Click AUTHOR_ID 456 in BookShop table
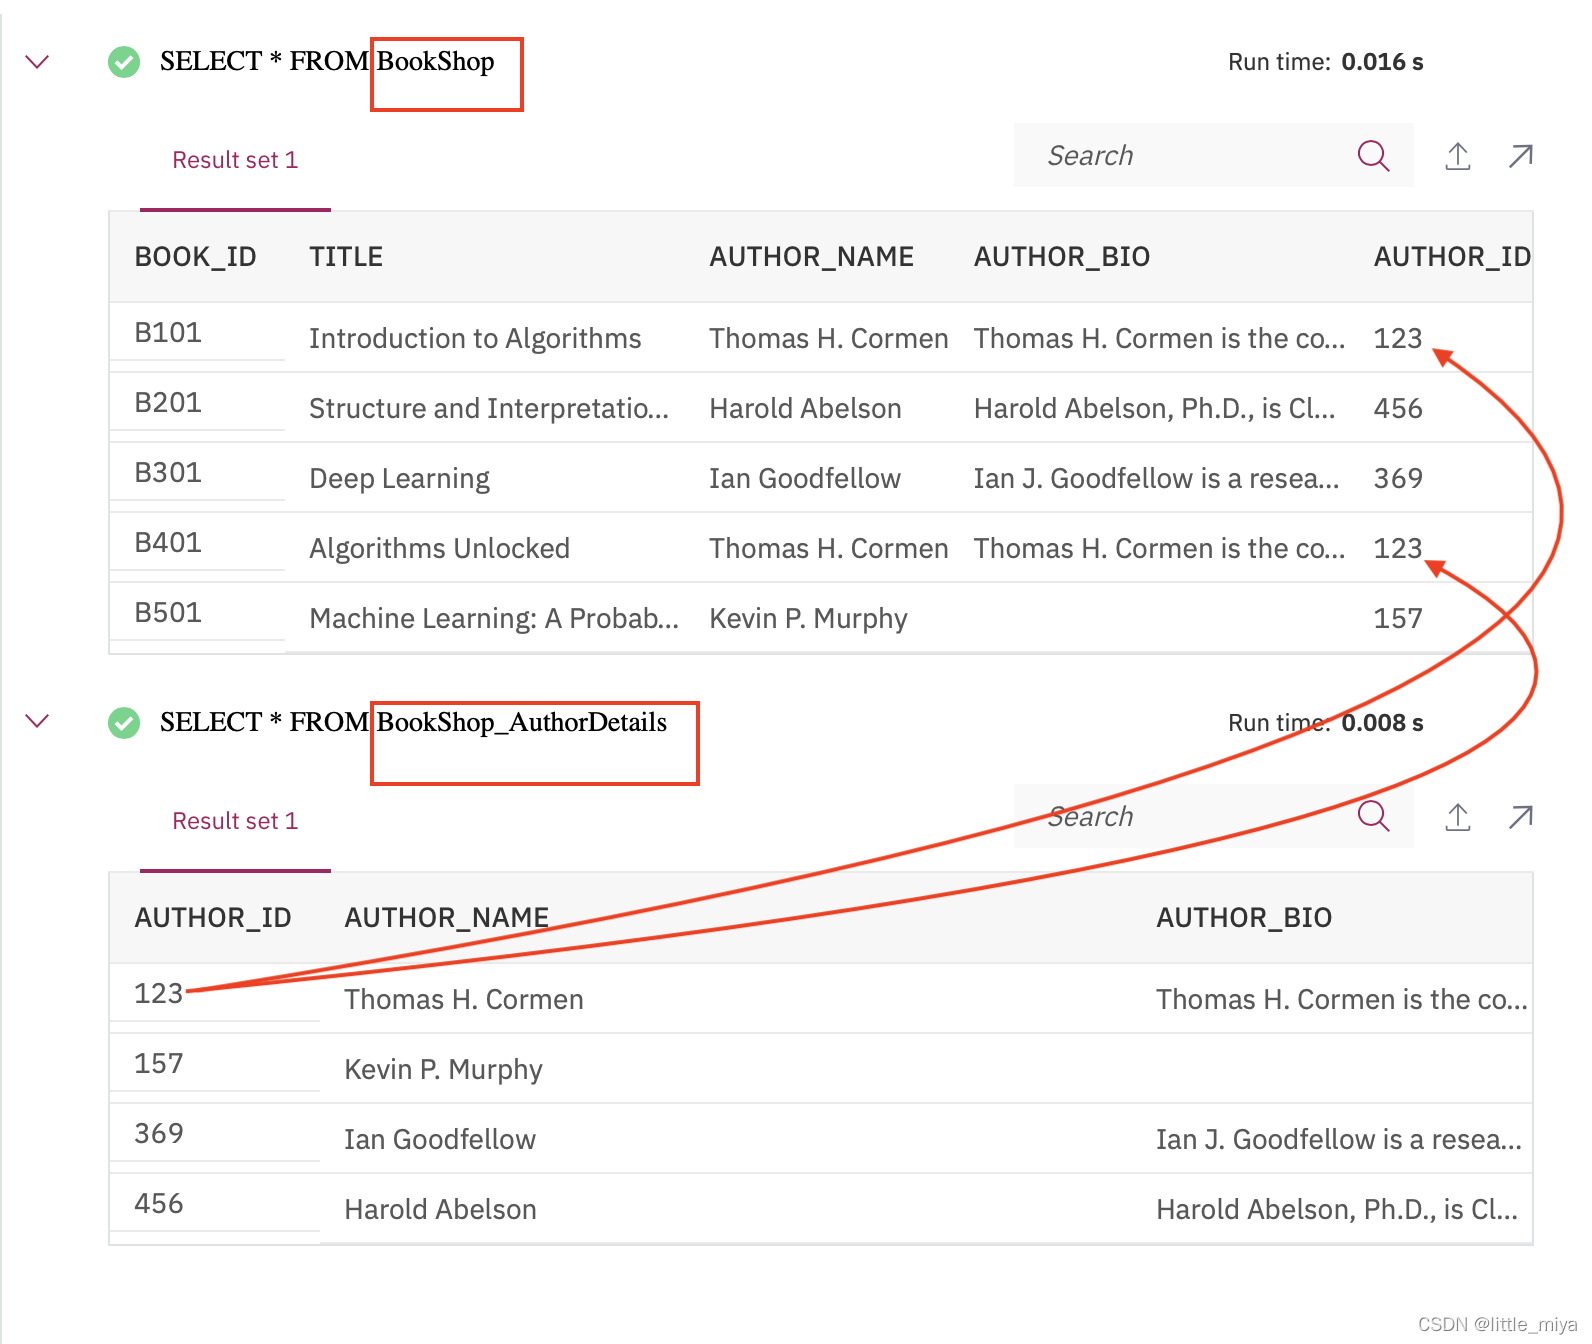1592x1344 pixels. pos(1398,409)
